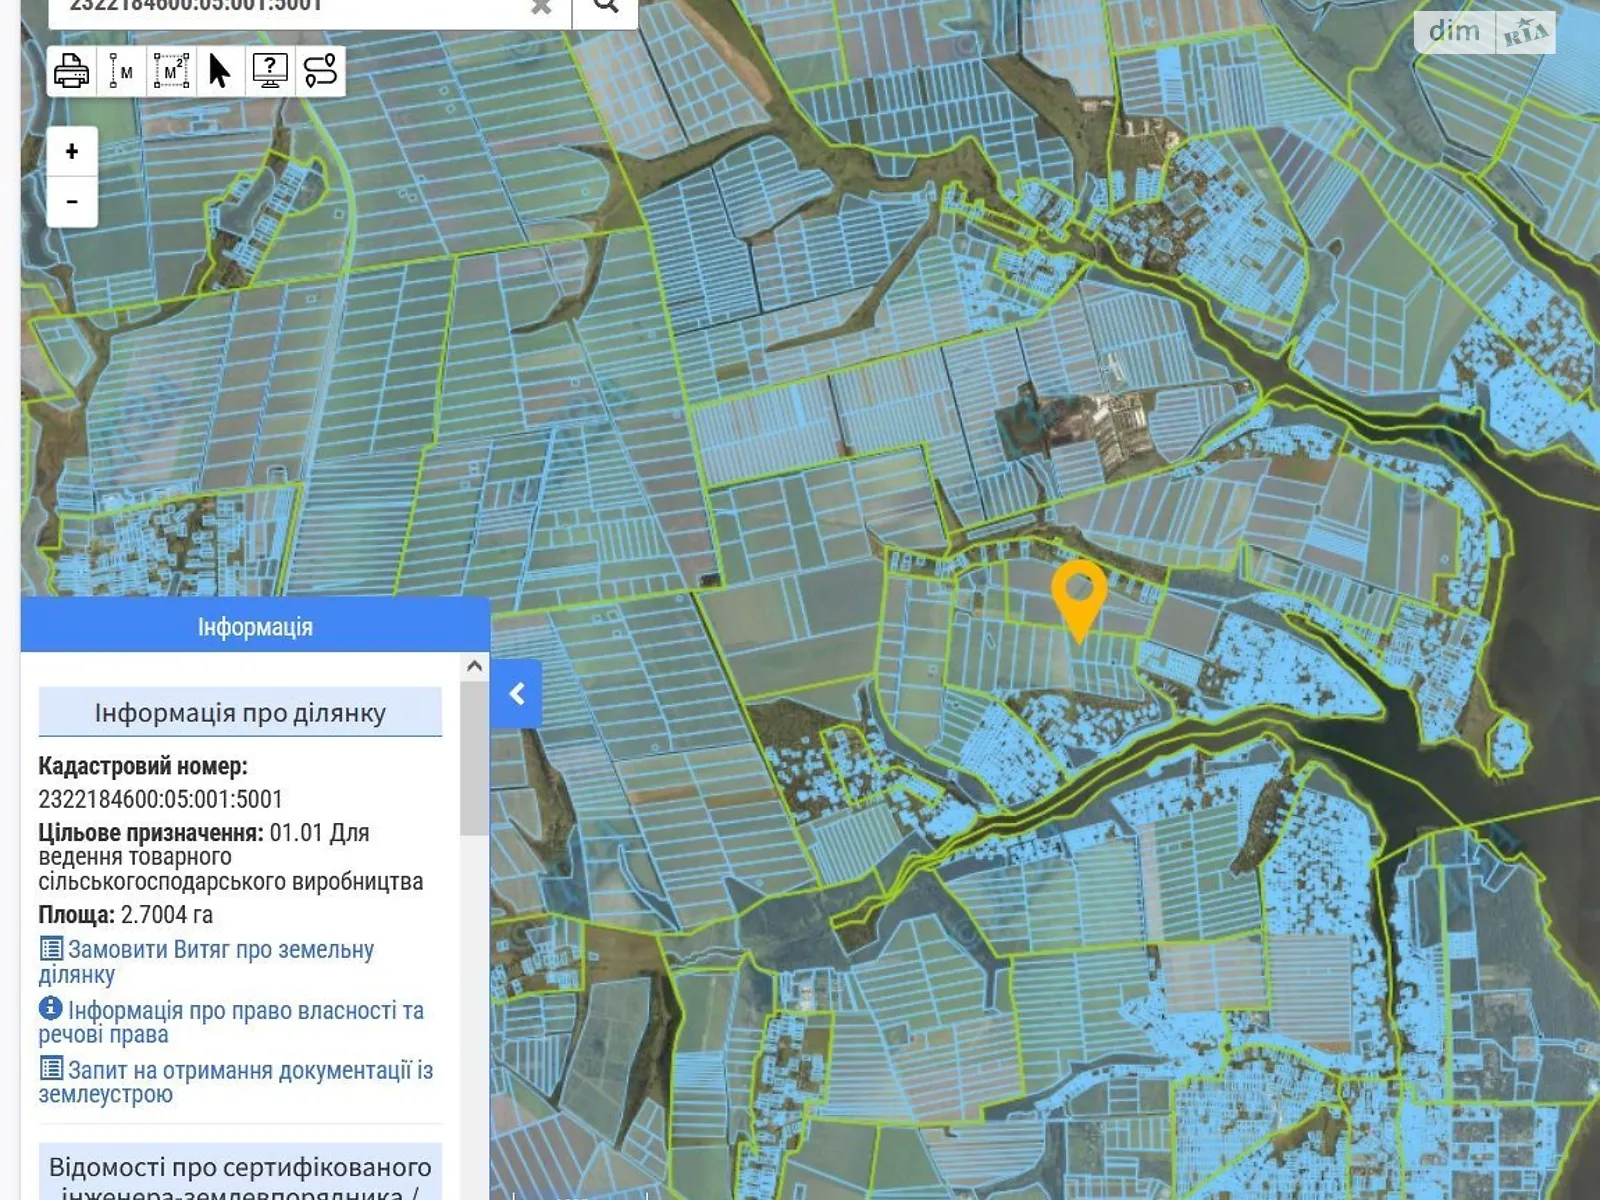Zoom out the map with minus
The image size is (1600, 1200).
(x=72, y=202)
